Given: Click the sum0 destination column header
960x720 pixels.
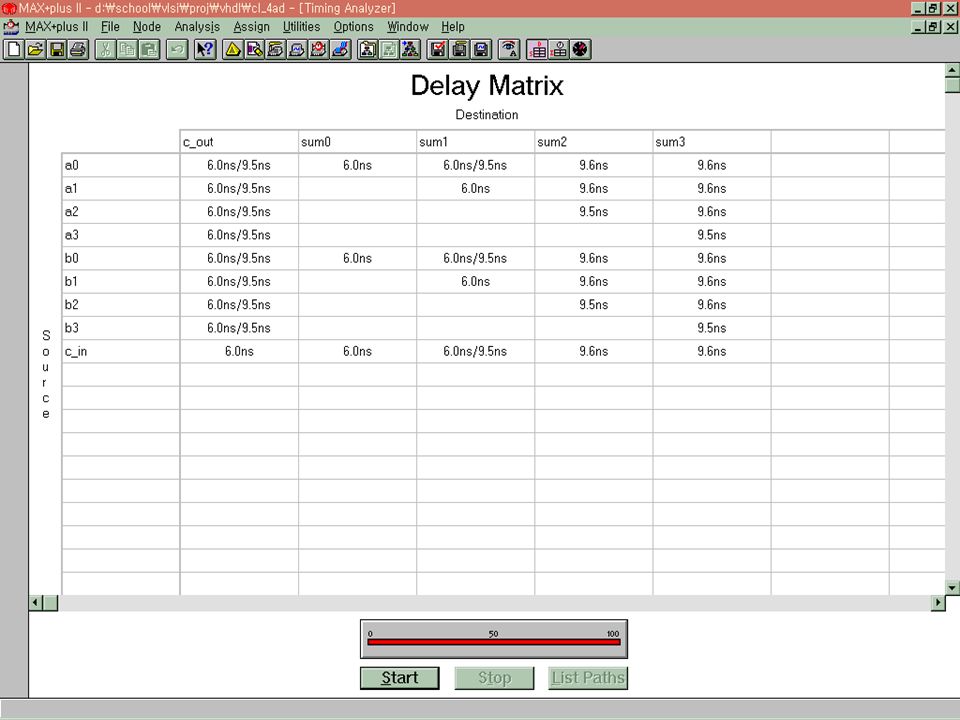Looking at the screenshot, I should coord(358,141).
